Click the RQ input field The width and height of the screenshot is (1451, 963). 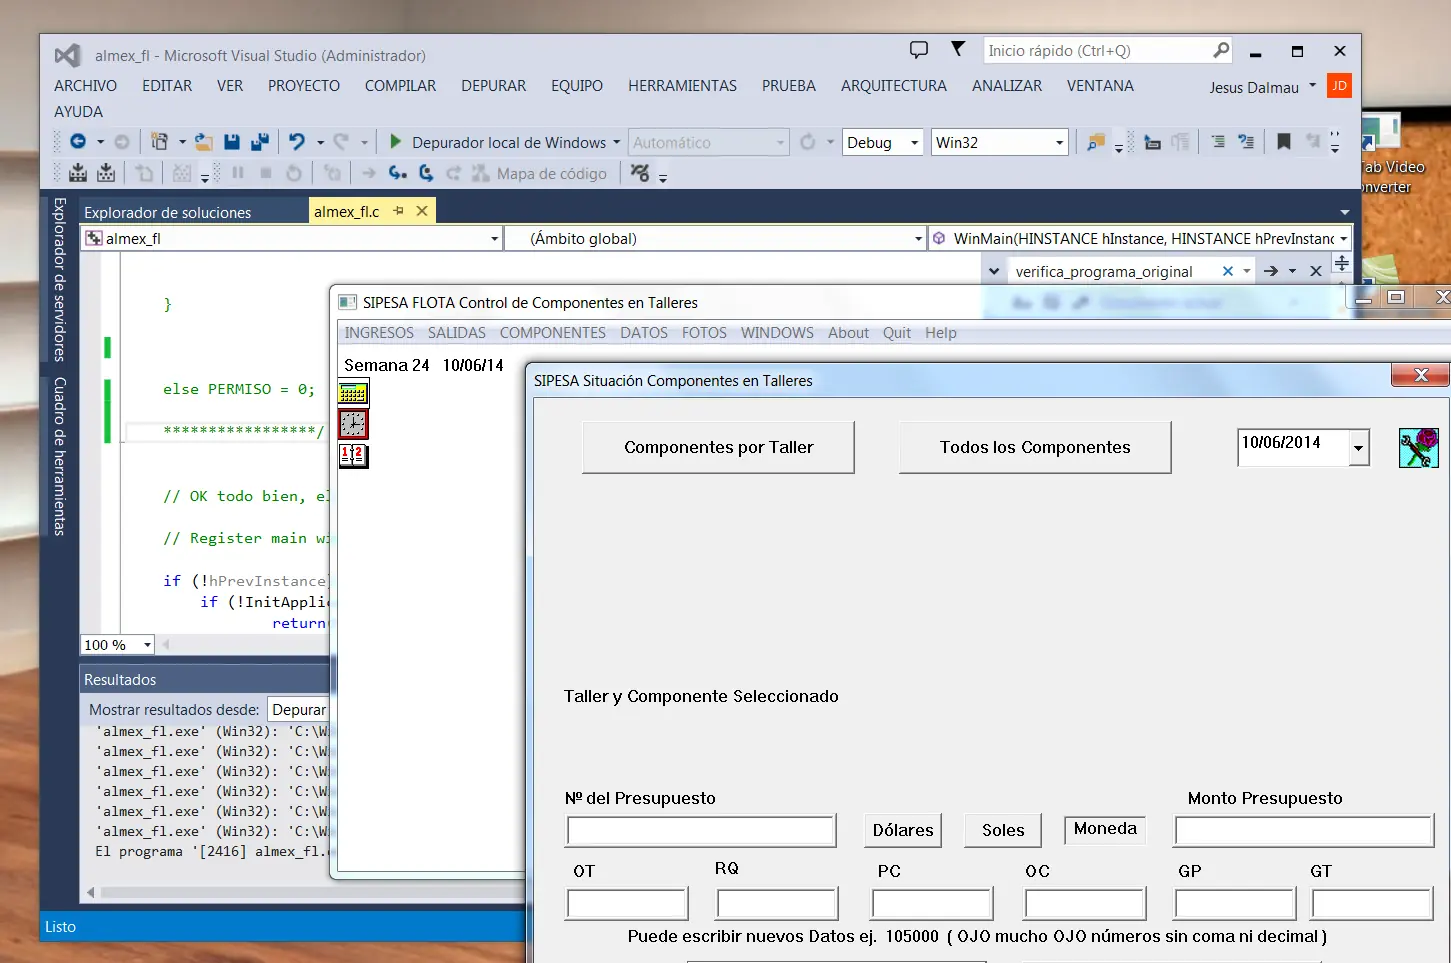tap(777, 904)
